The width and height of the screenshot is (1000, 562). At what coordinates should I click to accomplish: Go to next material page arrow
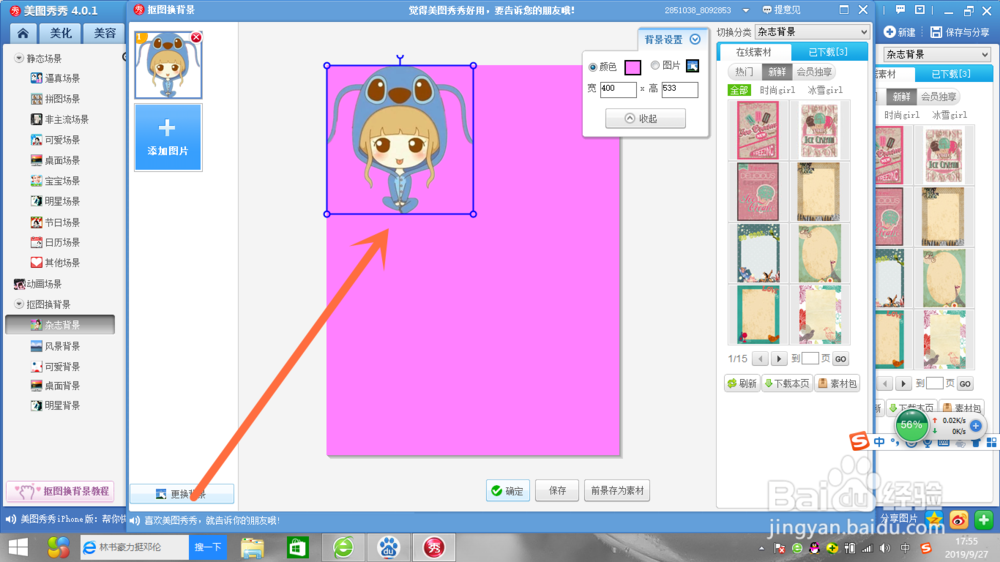(779, 359)
